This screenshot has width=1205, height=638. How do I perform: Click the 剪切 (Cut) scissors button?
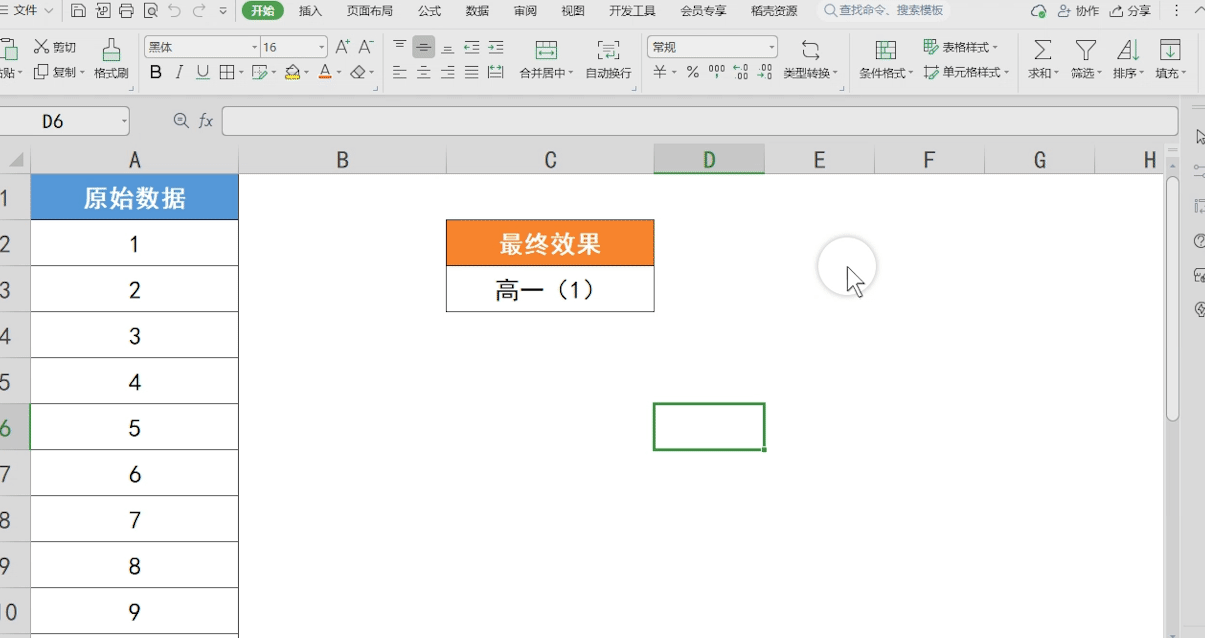click(55, 47)
